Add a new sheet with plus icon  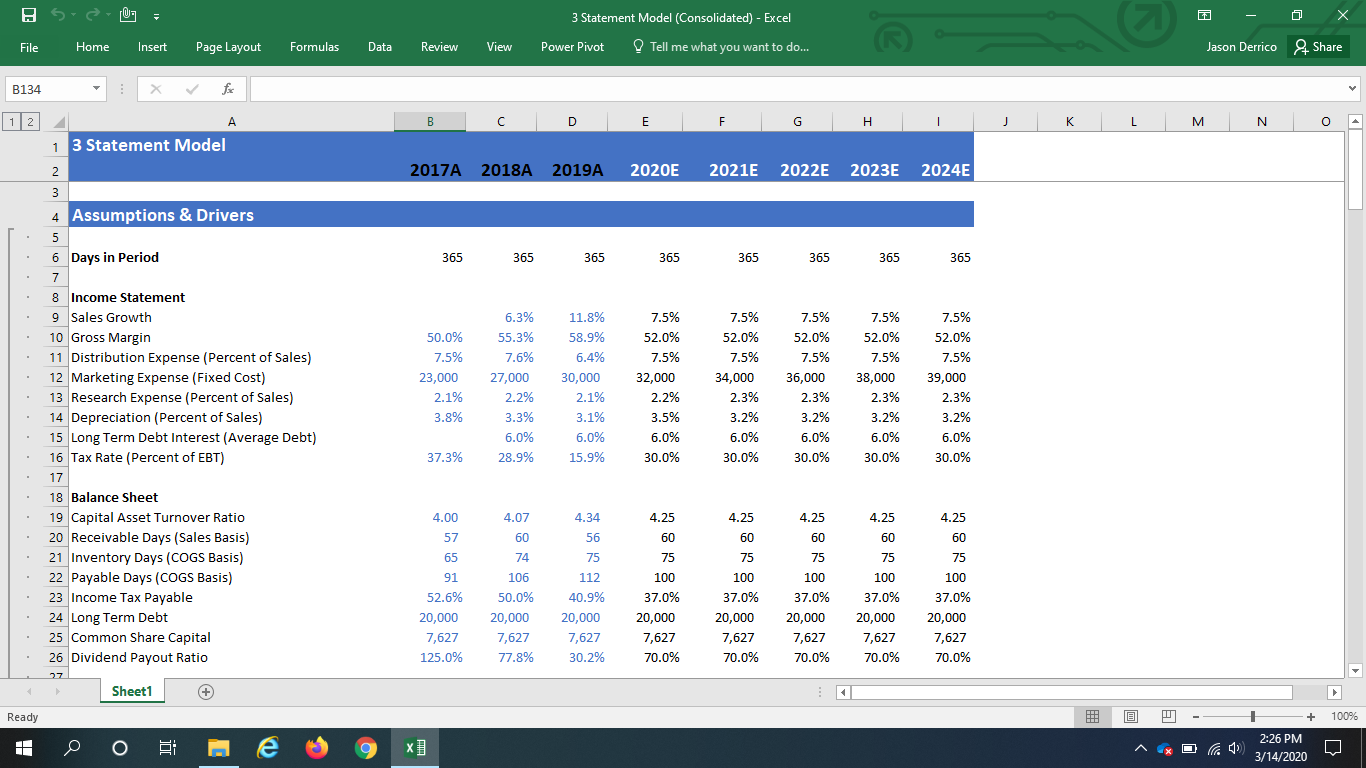206,692
